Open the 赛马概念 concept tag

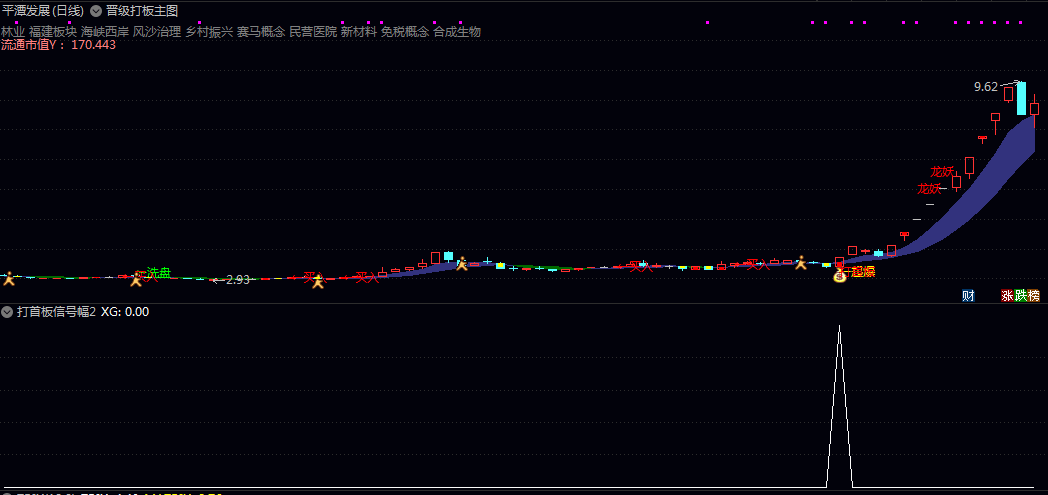point(261,31)
